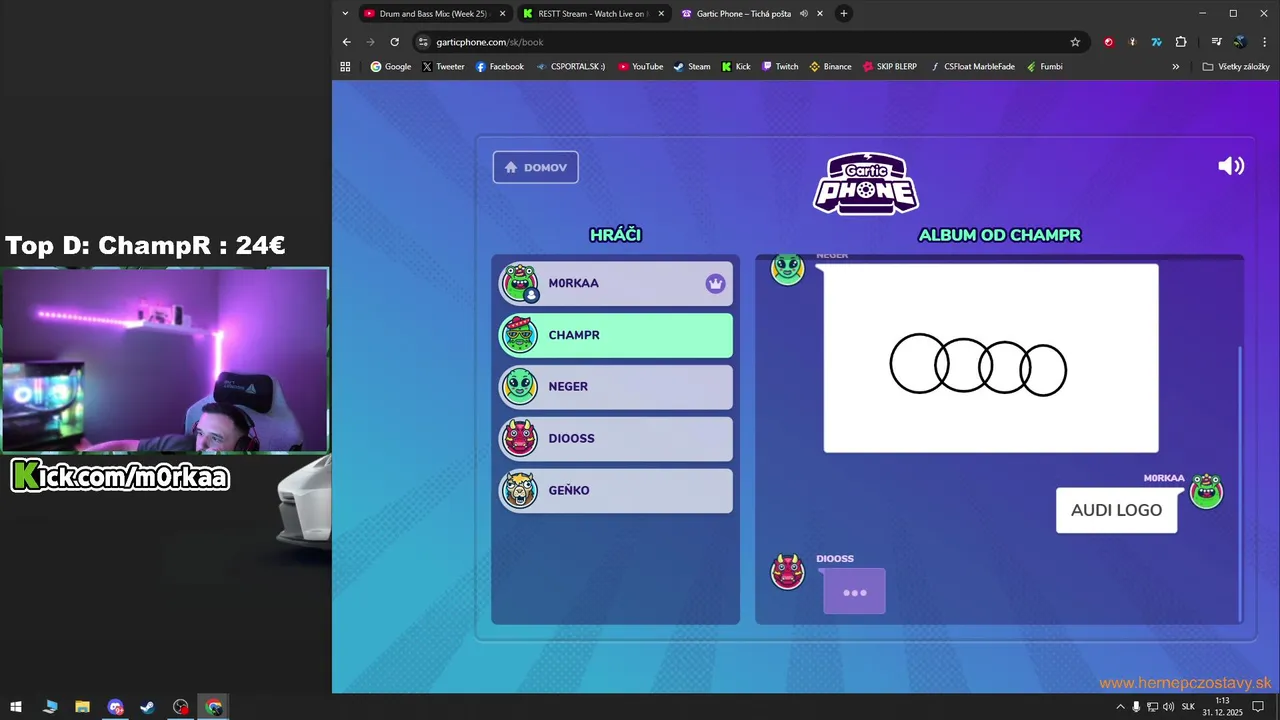Select player NEGER in the list
This screenshot has width=1280, height=720.
[x=616, y=387]
